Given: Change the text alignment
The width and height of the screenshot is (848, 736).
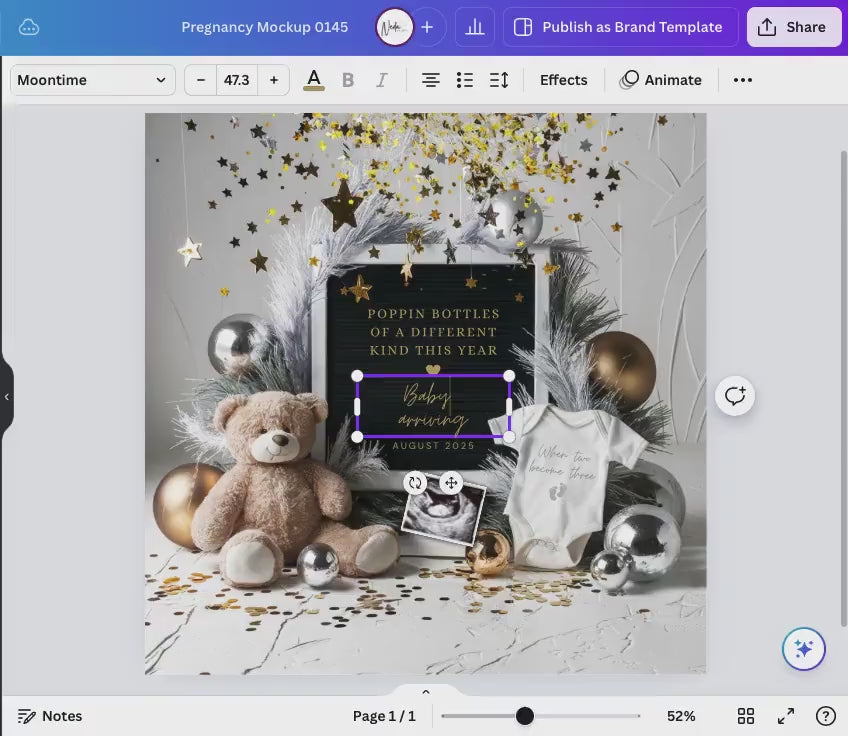Looking at the screenshot, I should click(x=430, y=80).
